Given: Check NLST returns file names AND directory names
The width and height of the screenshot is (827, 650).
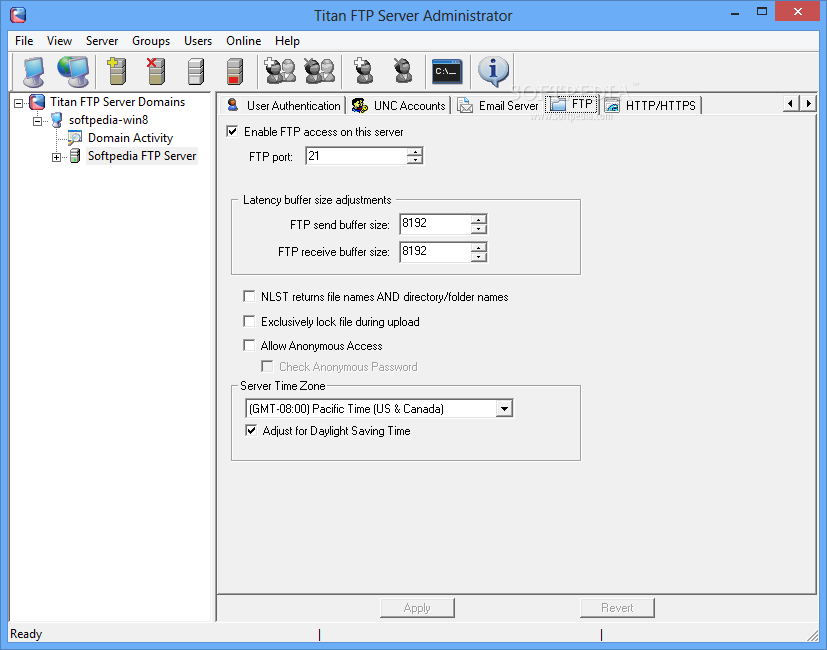Looking at the screenshot, I should [x=249, y=297].
